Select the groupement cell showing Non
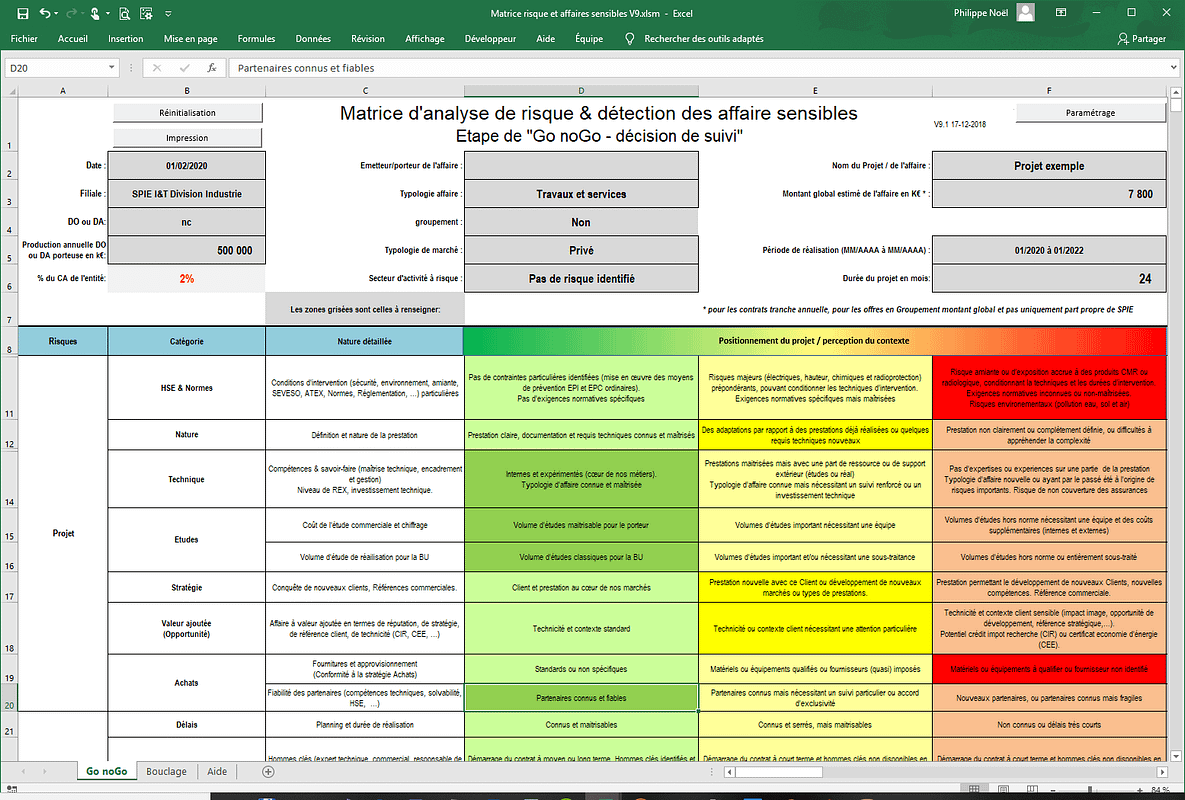1185x800 pixels. 581,222
